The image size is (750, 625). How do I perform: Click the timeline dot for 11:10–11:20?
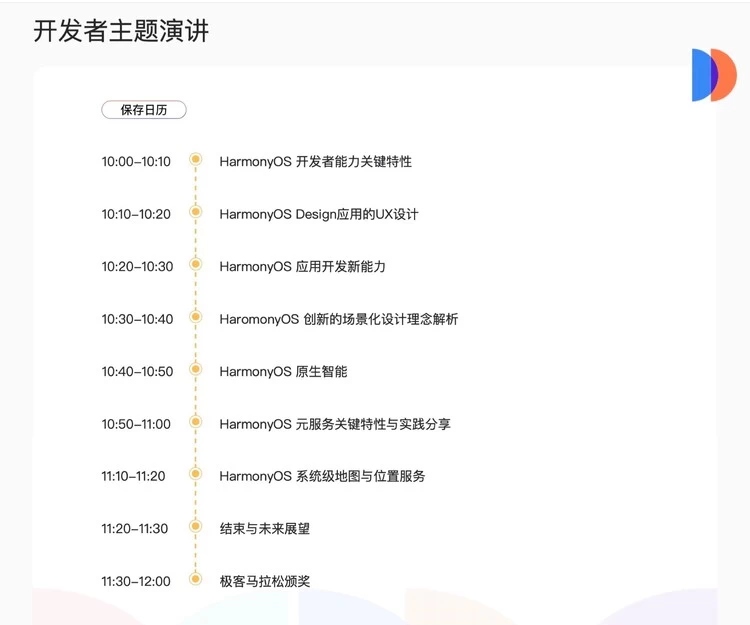coord(196,474)
